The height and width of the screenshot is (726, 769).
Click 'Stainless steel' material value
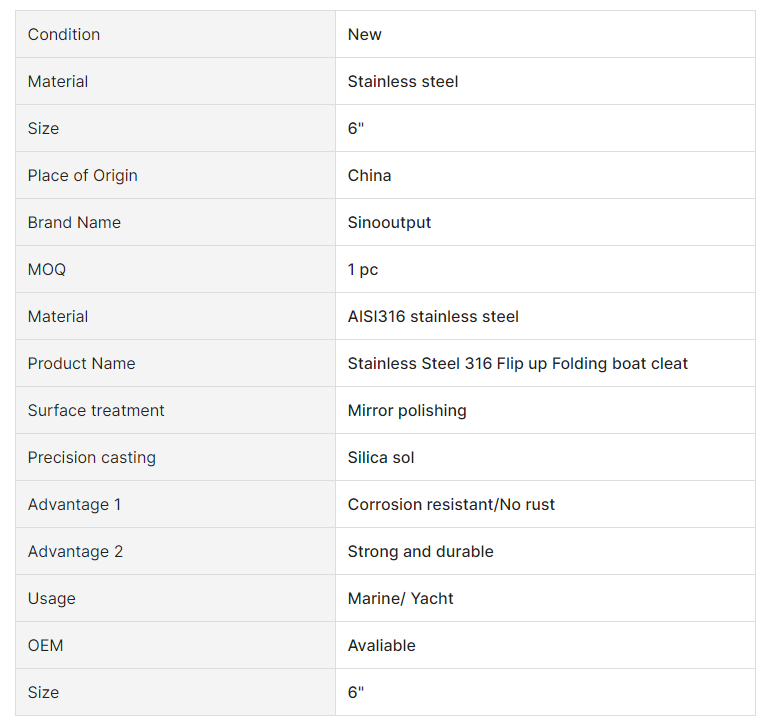403,81
